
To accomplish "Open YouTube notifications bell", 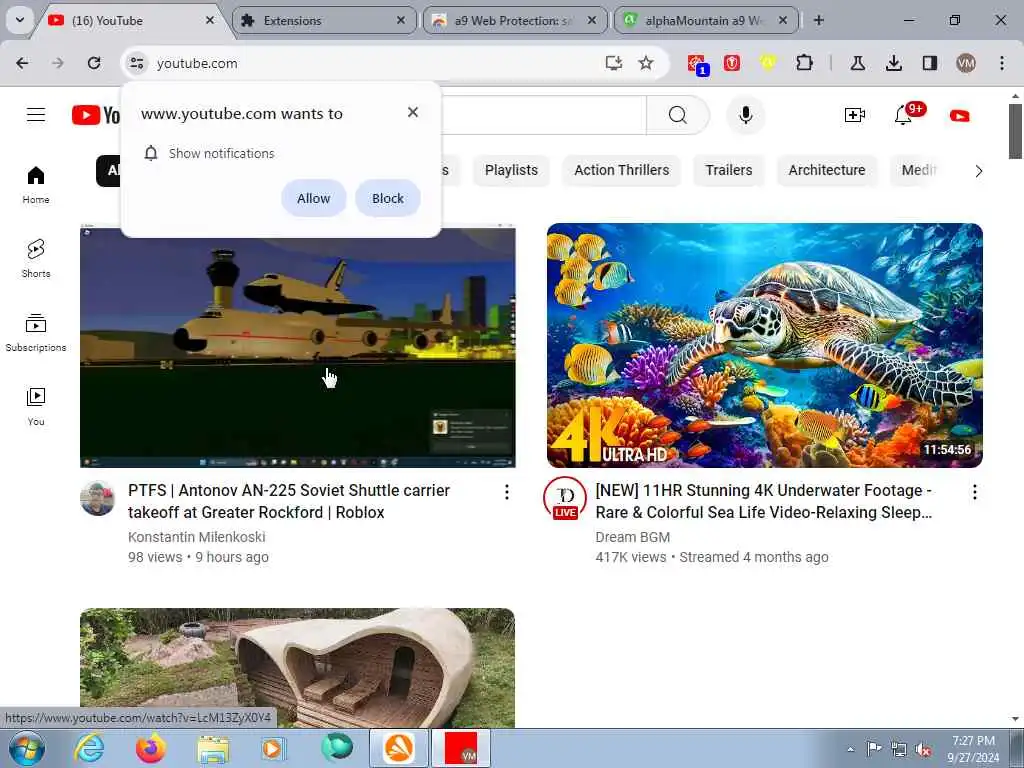I will (x=903, y=116).
